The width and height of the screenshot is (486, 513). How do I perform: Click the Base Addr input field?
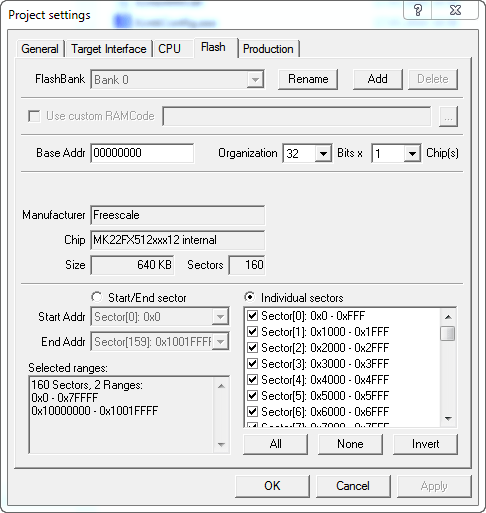(142, 153)
